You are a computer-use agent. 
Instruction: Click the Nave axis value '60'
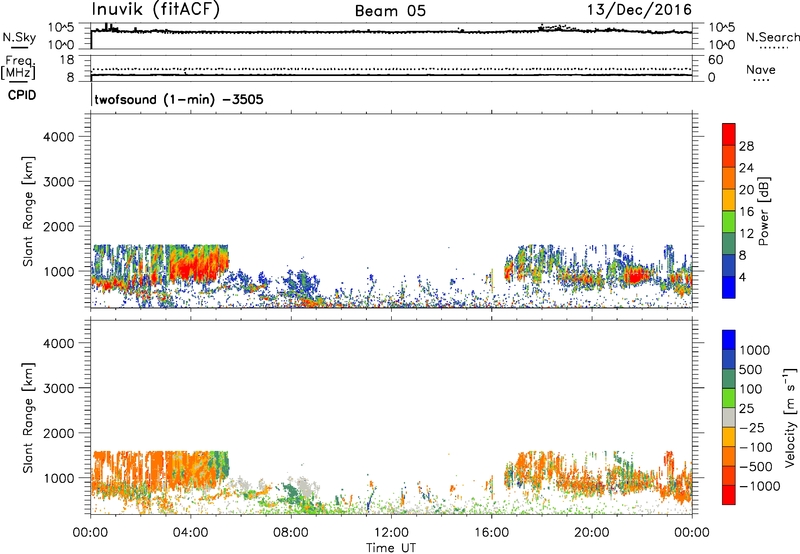click(x=716, y=60)
